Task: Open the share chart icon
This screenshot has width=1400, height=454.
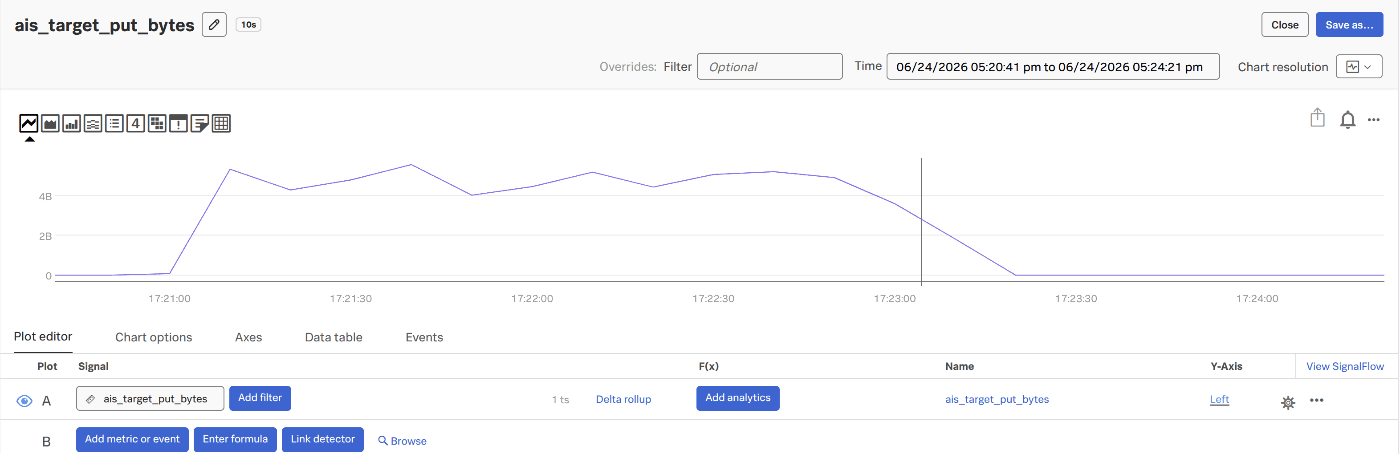Action: (x=1318, y=118)
